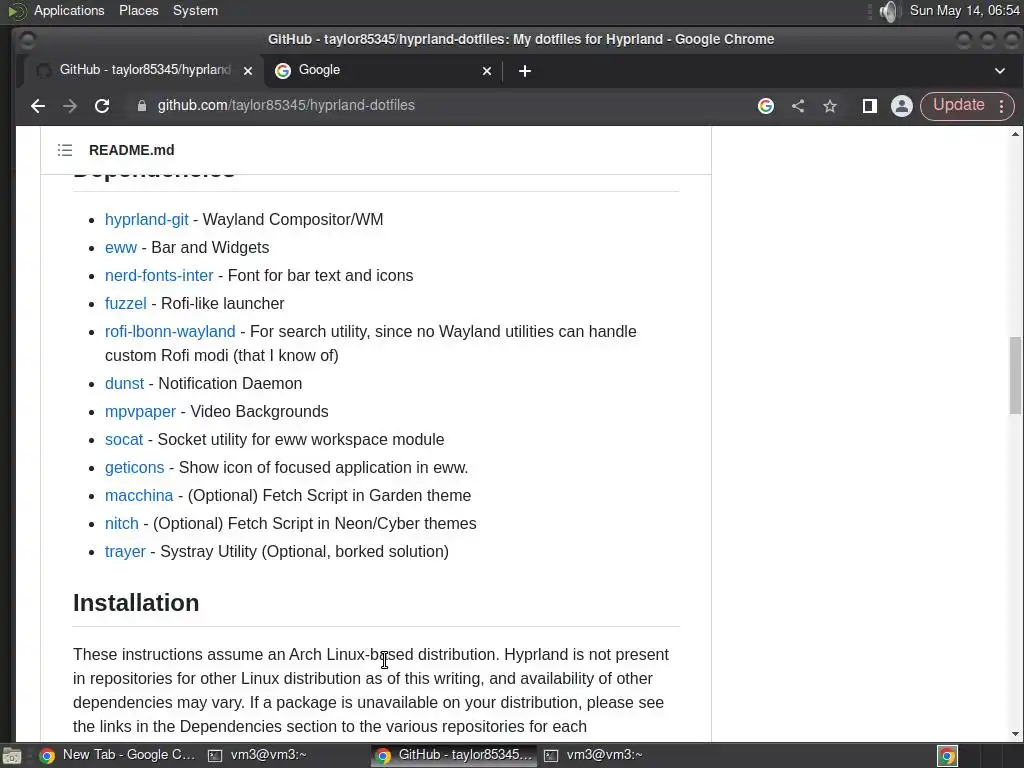Click the forward navigation arrow
Screen dimensions: 1024x768
tap(70, 106)
